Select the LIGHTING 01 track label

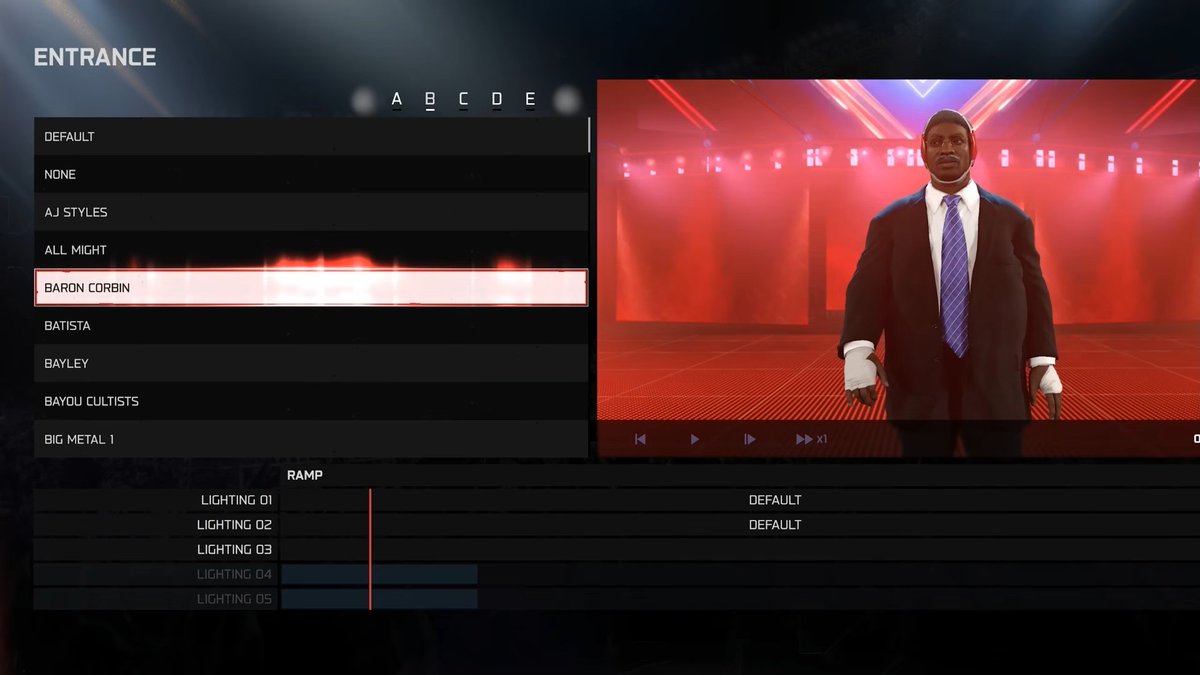coord(235,500)
